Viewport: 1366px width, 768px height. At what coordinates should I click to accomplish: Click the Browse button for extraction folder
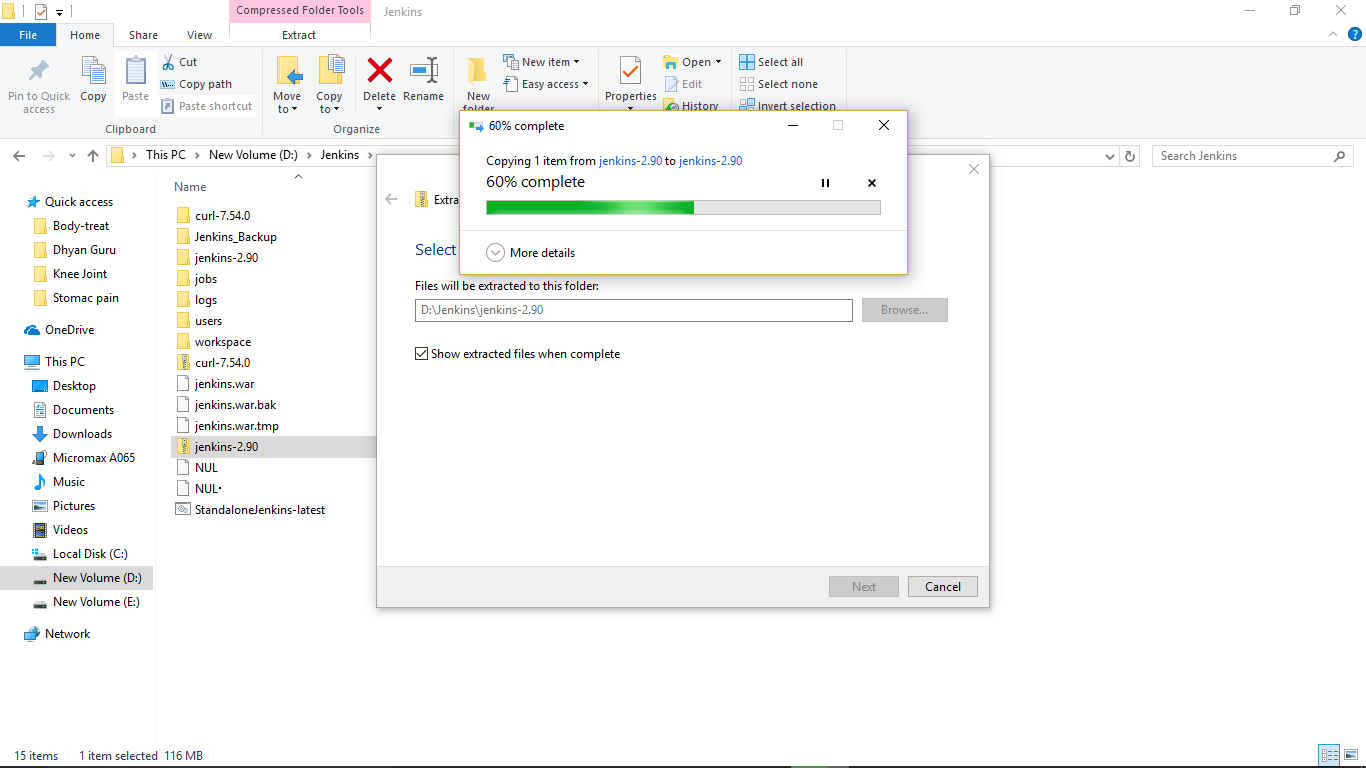(x=903, y=310)
